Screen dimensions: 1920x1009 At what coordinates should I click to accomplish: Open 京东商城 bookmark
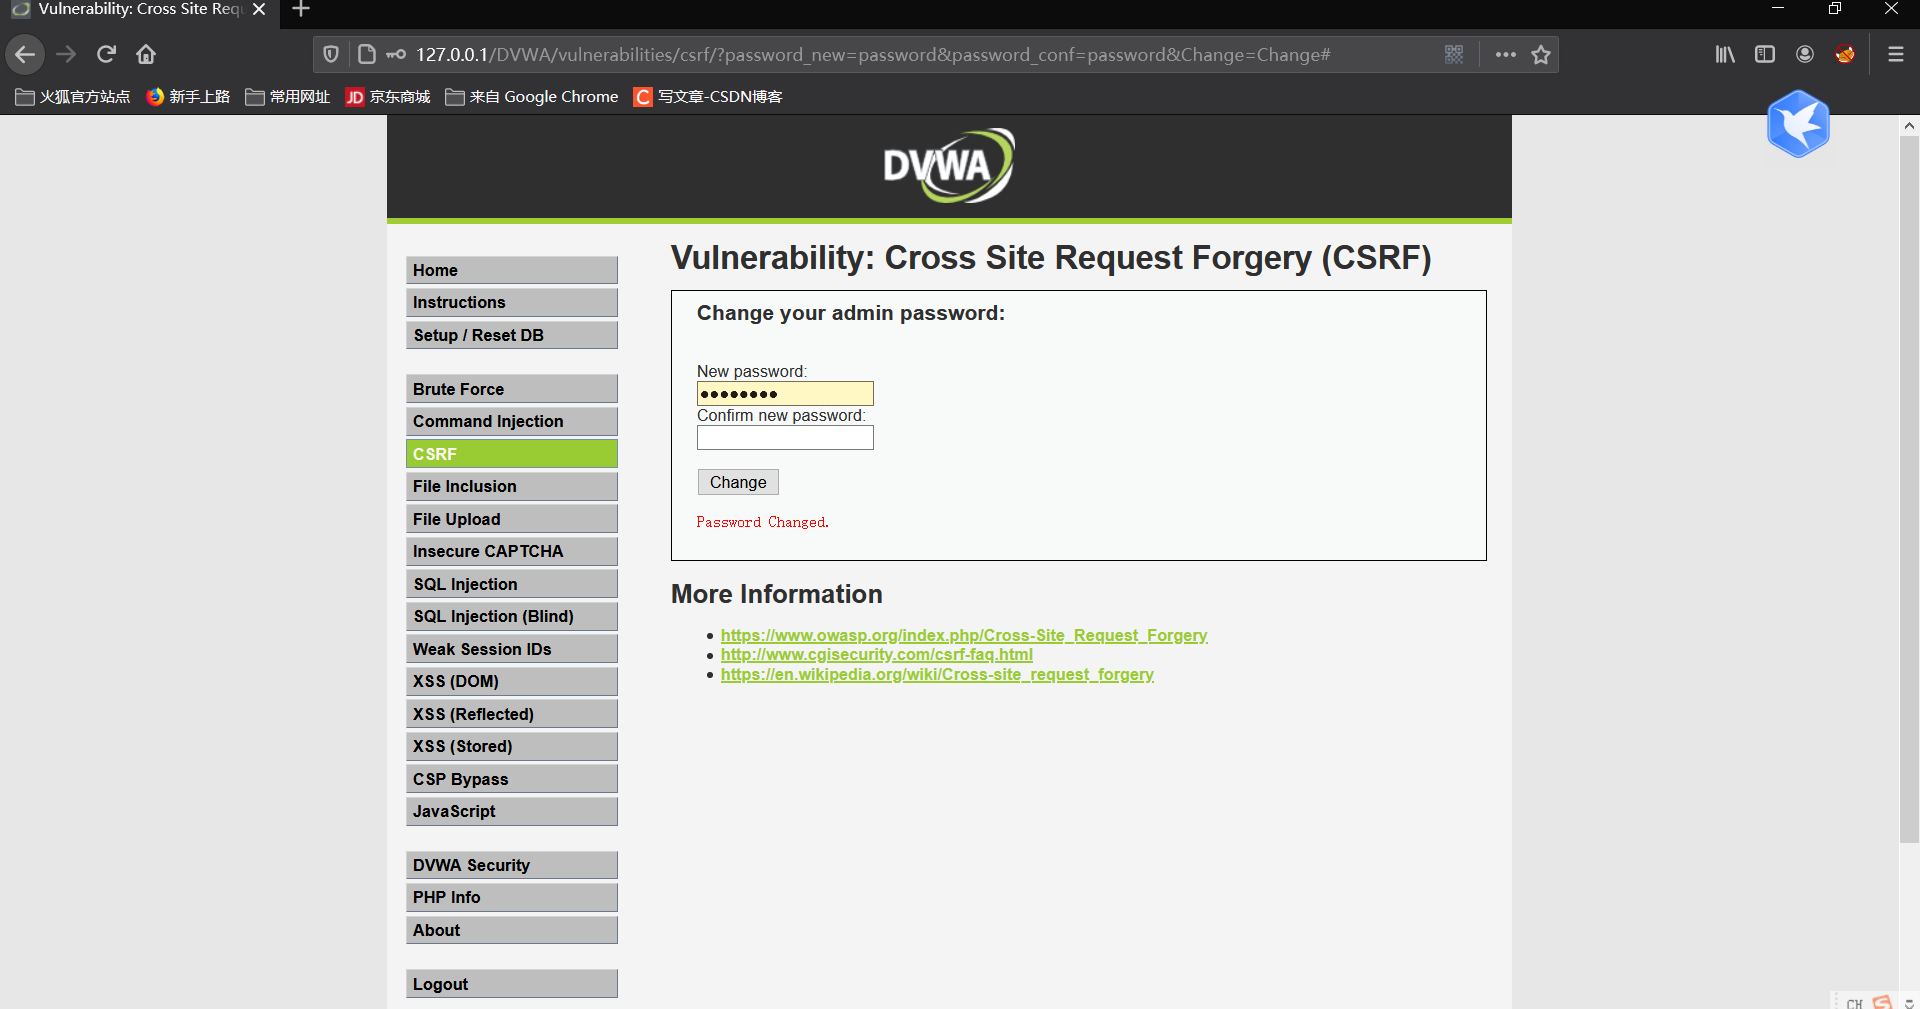pos(388,97)
